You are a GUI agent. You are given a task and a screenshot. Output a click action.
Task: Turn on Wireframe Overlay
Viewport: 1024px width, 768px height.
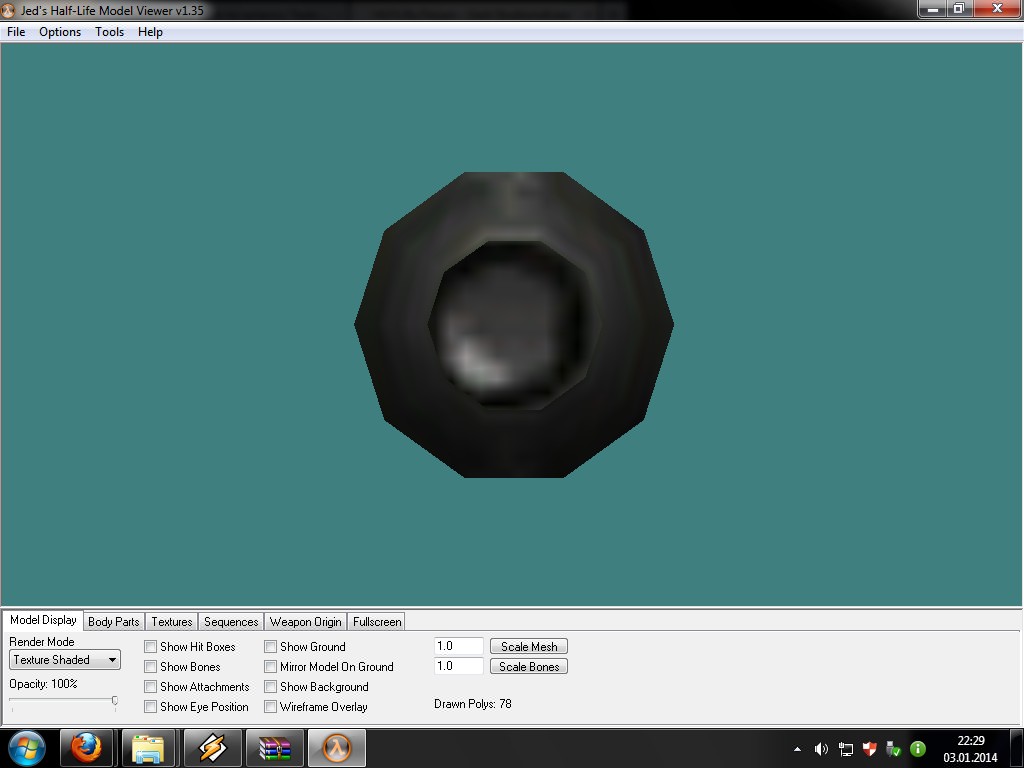pos(271,707)
